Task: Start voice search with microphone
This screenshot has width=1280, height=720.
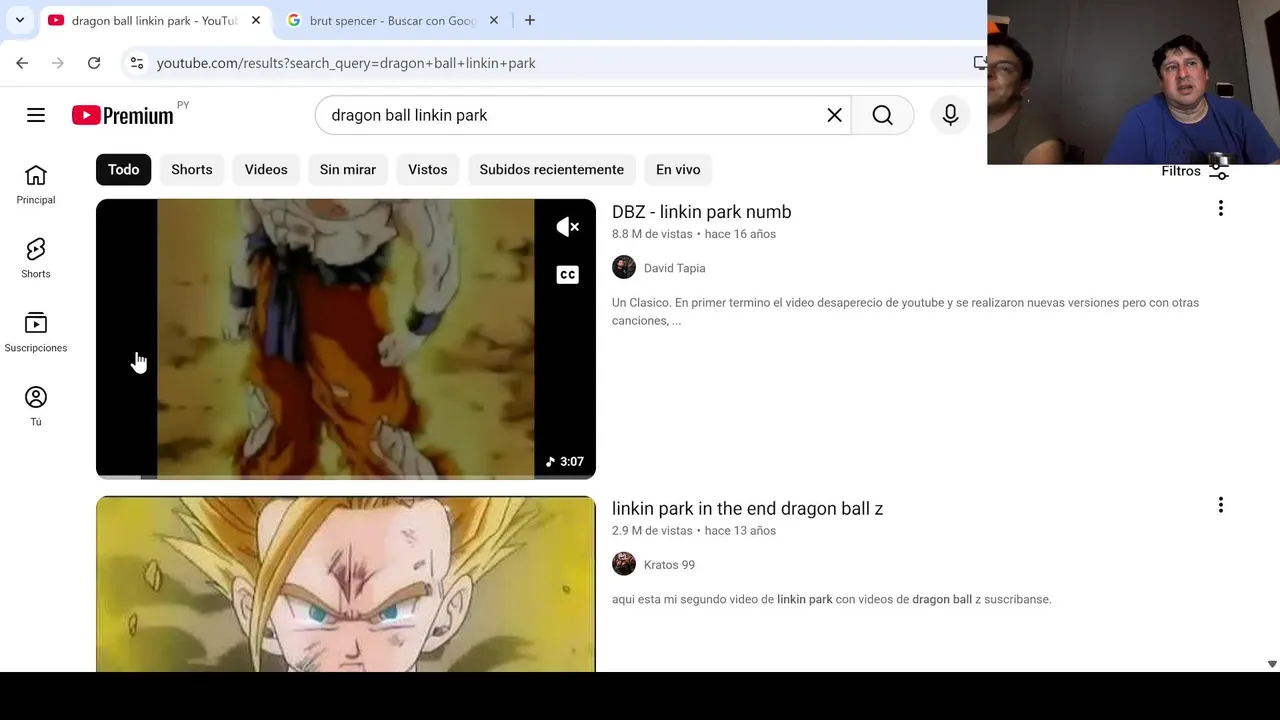Action: click(950, 115)
